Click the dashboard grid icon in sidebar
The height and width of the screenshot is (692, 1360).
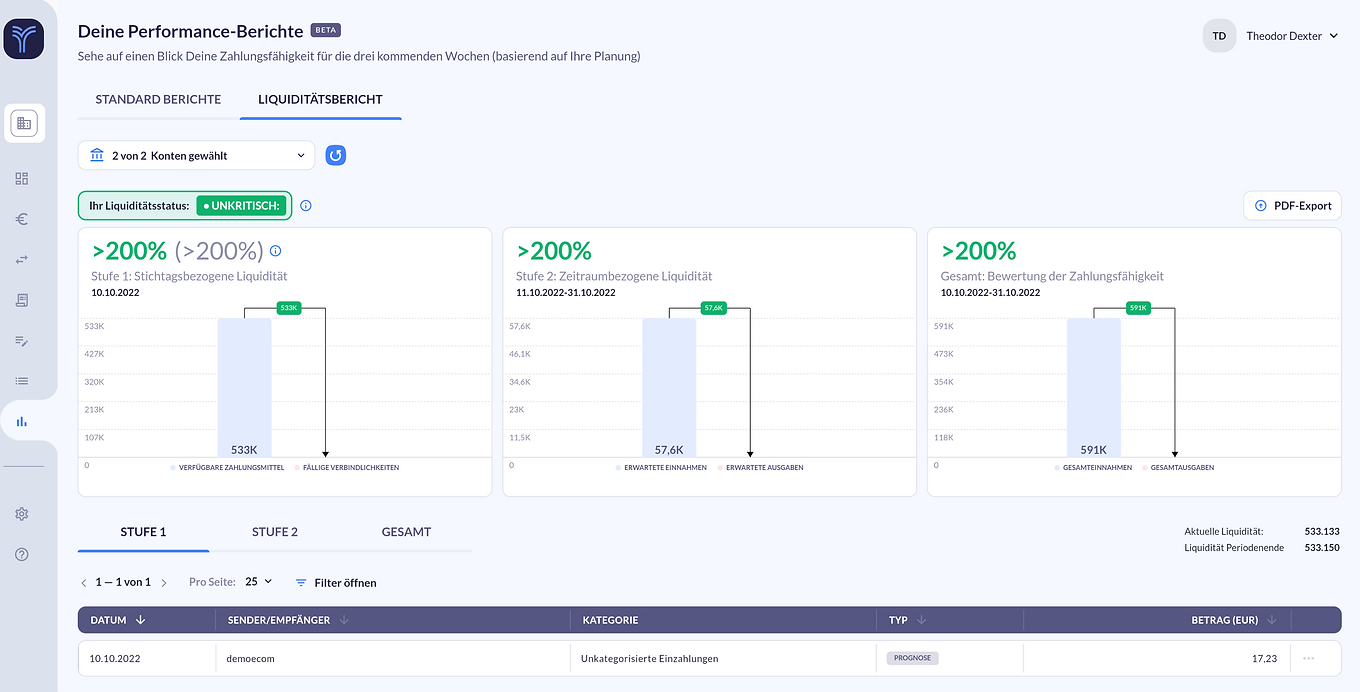(x=22, y=179)
